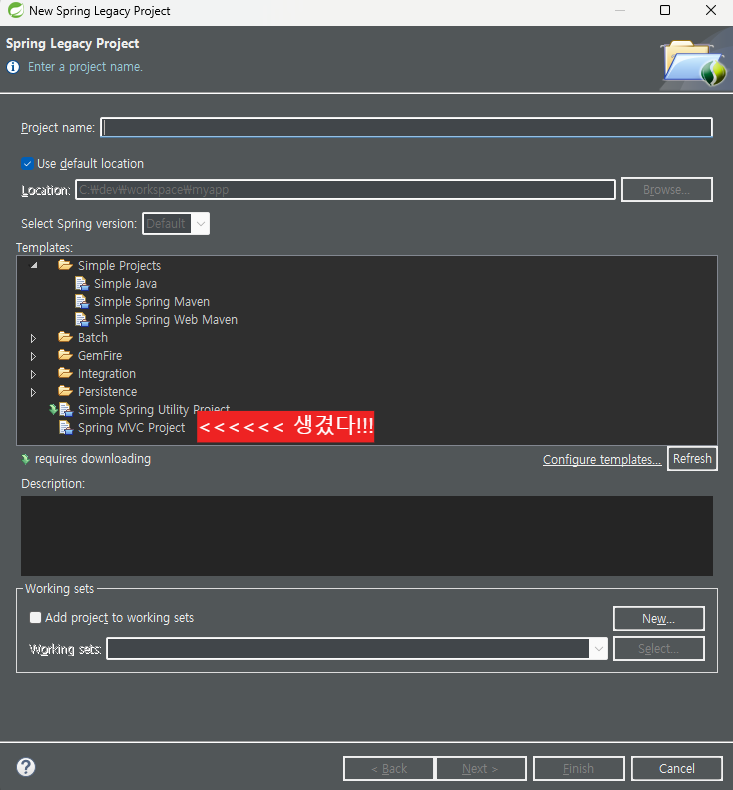733x790 pixels.
Task: Click the Batch folder icon
Action: pyautogui.click(x=65, y=337)
